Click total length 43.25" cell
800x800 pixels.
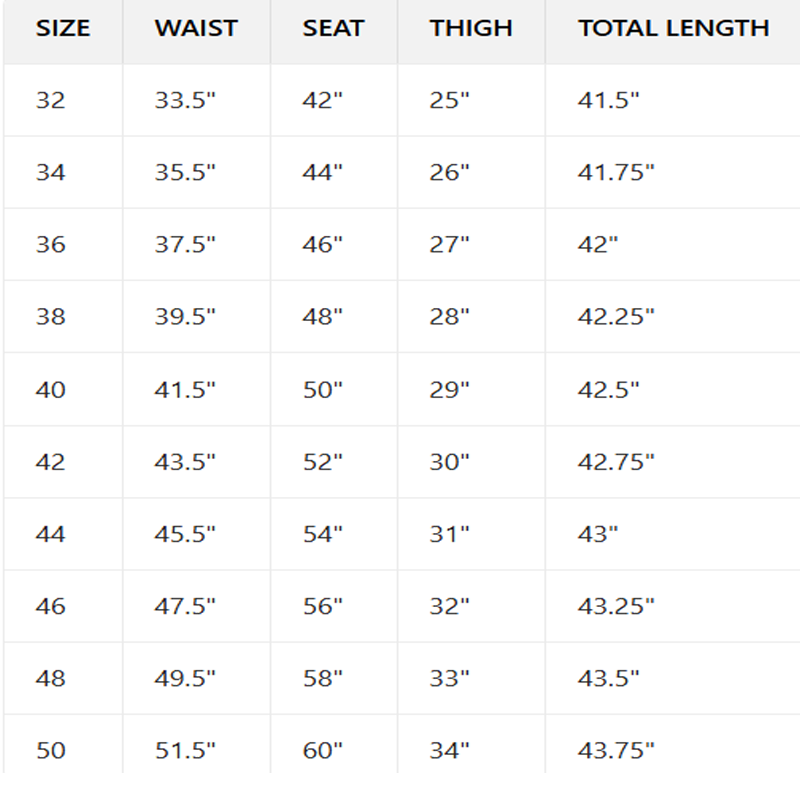pos(616,606)
